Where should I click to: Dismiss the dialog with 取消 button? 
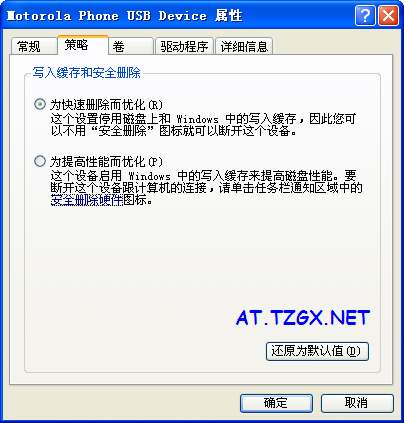357,403
